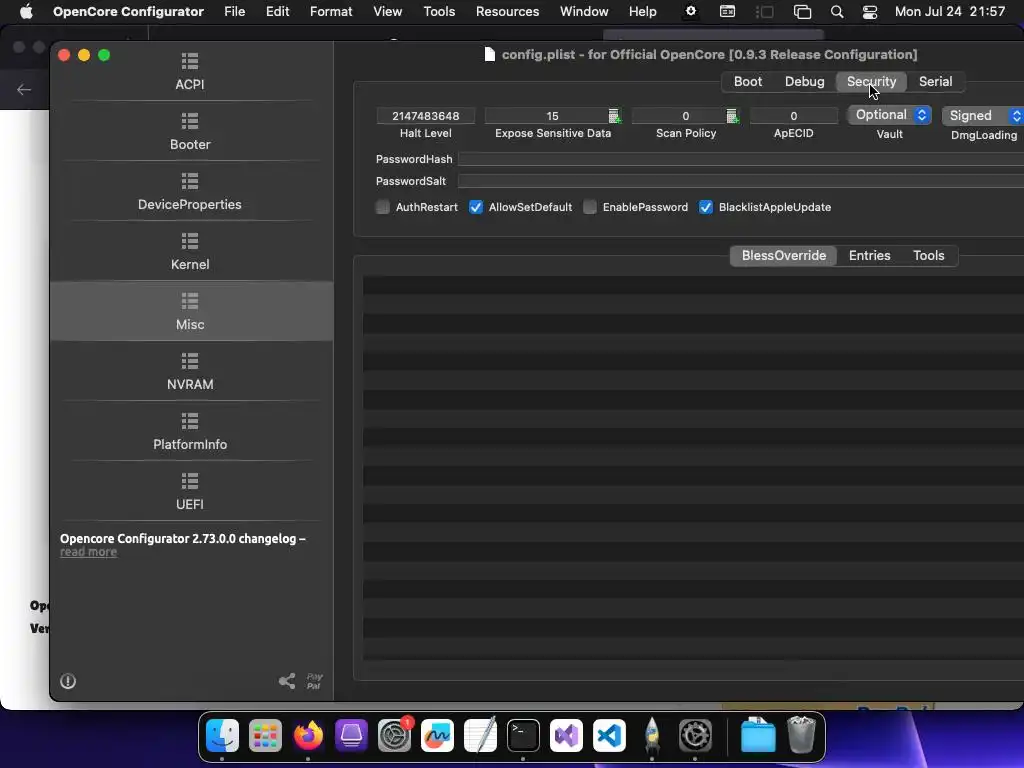This screenshot has height=768, width=1024.
Task: Switch to the Serial tab
Action: 935,82
